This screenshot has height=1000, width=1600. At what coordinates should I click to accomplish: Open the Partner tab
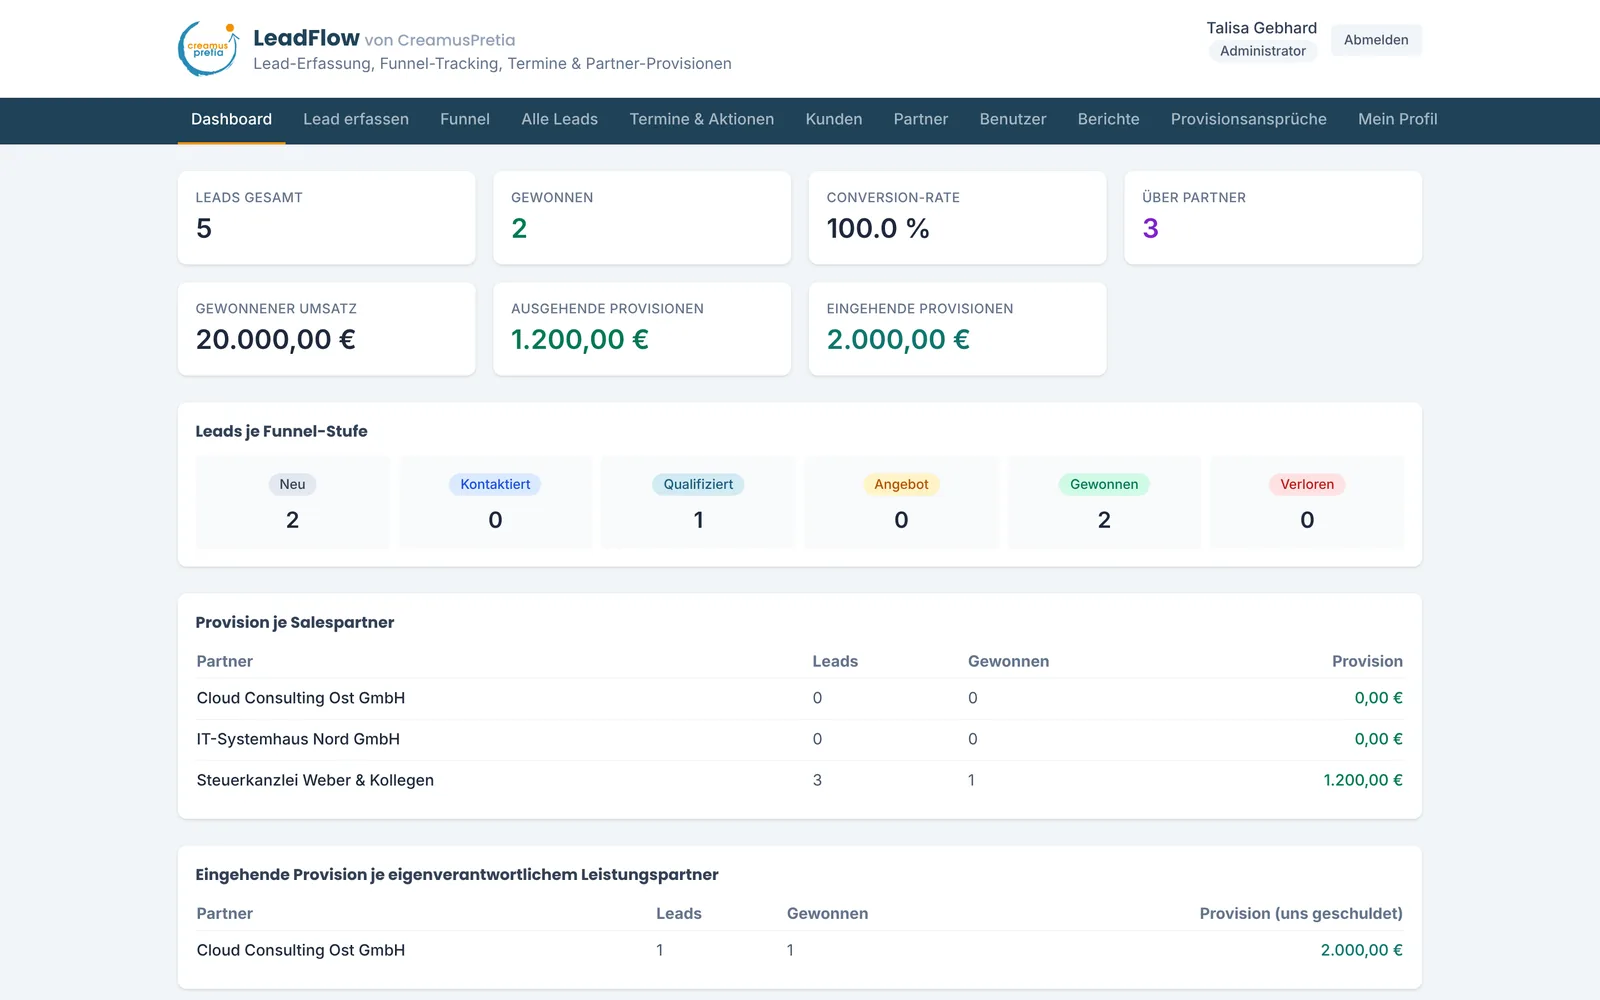(x=920, y=119)
